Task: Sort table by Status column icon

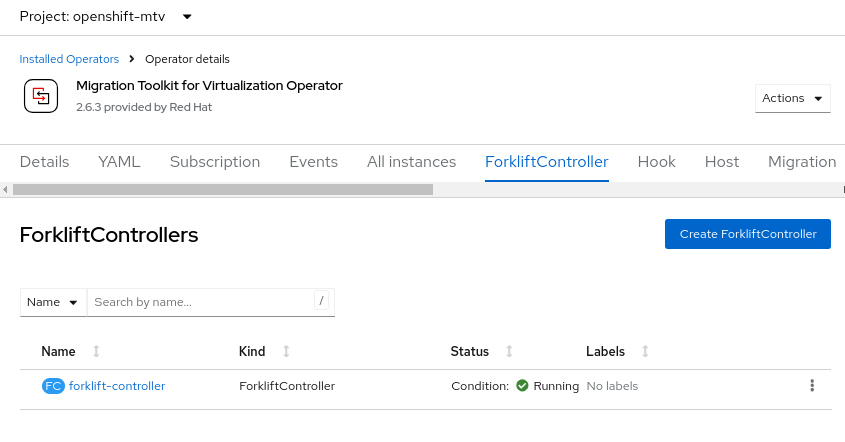Action: pos(509,352)
